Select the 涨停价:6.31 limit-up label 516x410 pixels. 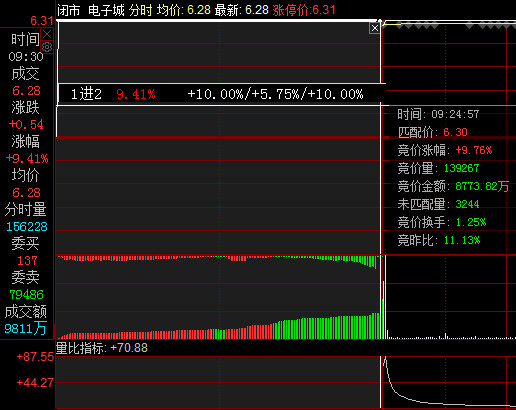point(304,10)
